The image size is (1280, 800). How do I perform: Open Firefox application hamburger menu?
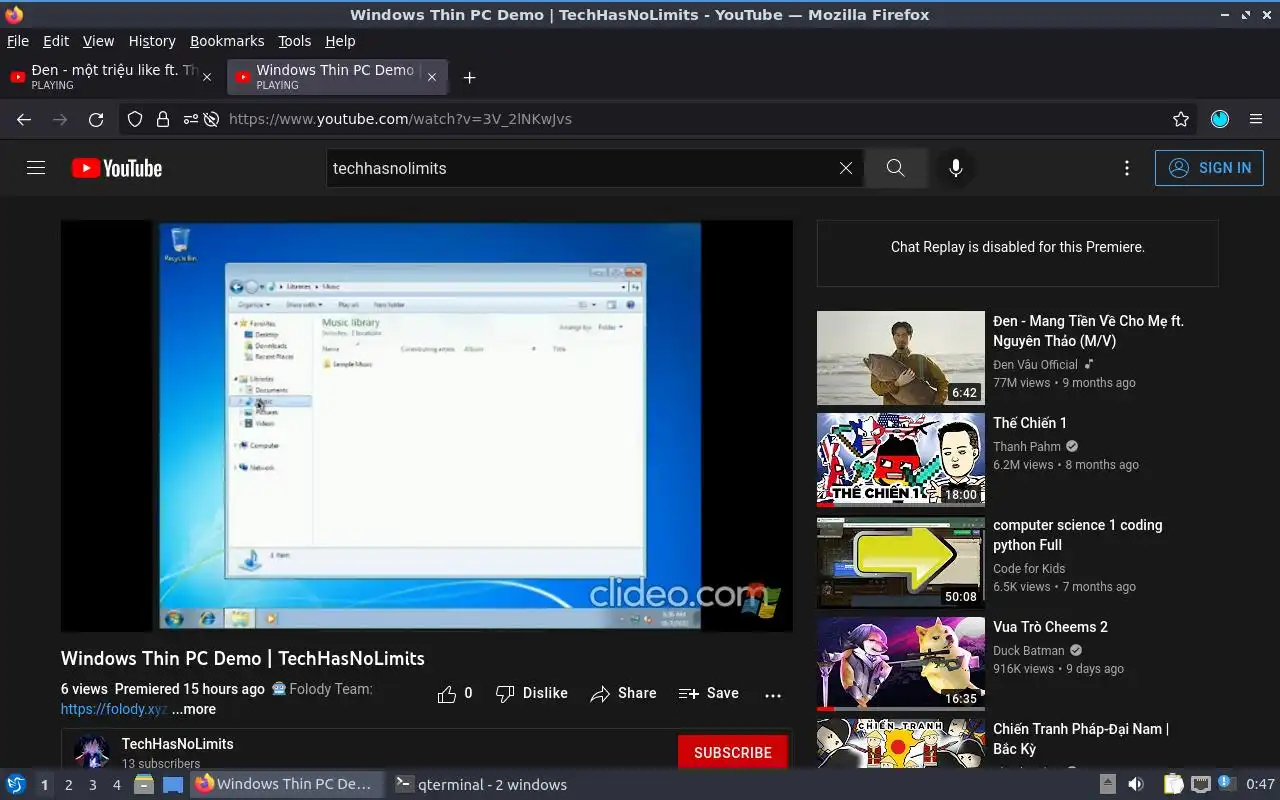click(1256, 119)
